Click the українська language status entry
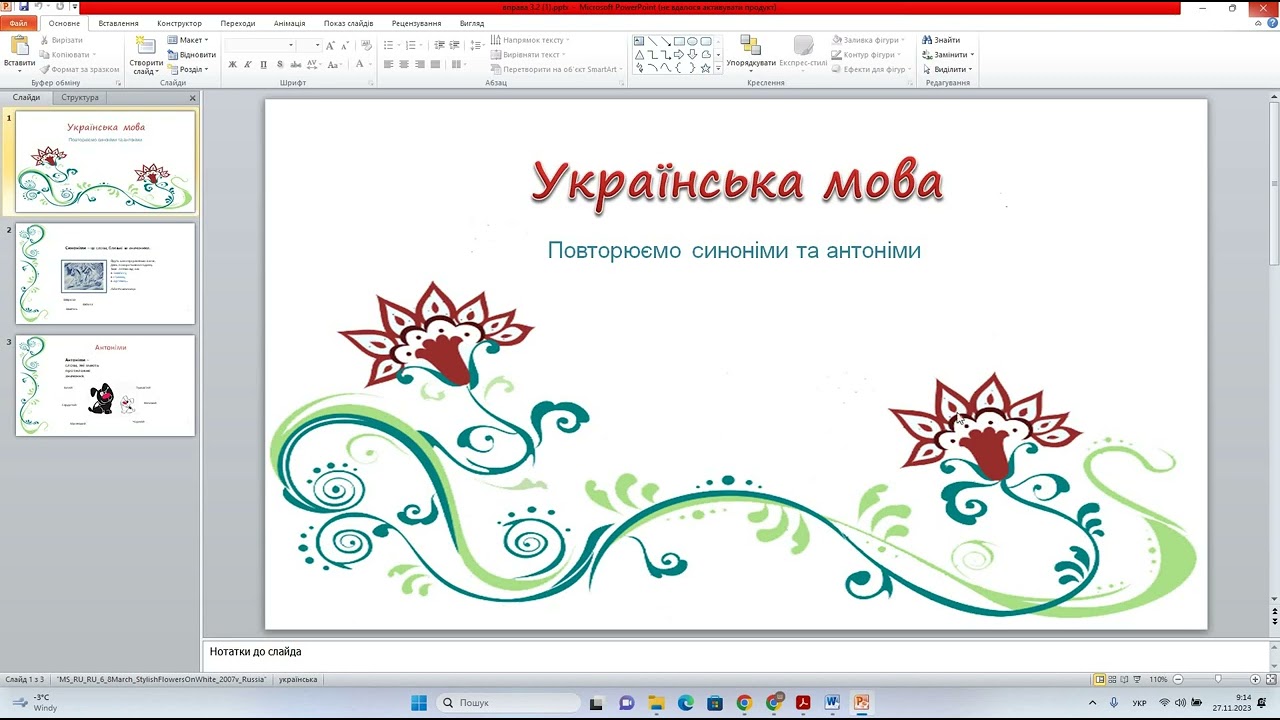Screen dimensions: 1280x720 (298, 679)
